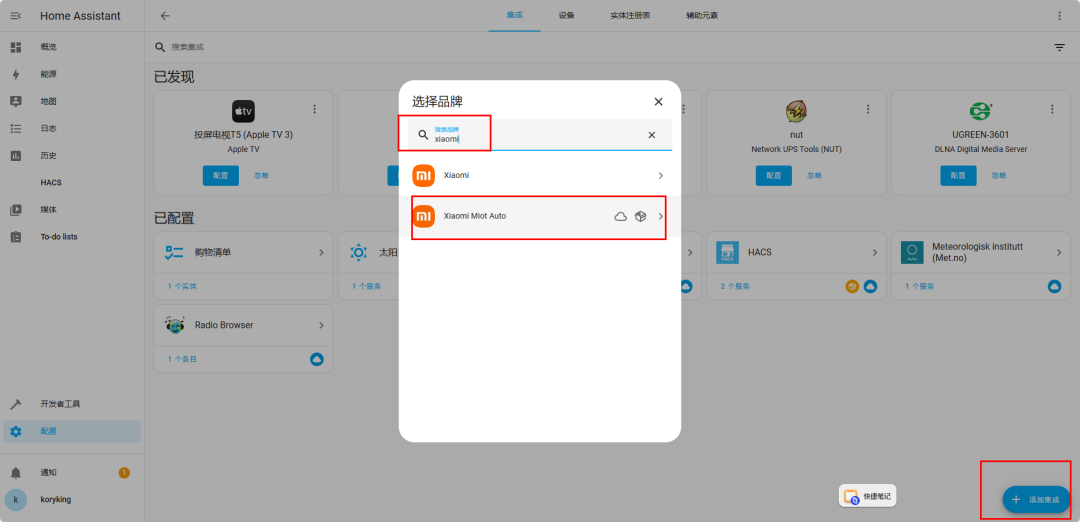1080x522 pixels.
Task: Switch to the 实体注册表 tab
Action: pyautogui.click(x=630, y=16)
